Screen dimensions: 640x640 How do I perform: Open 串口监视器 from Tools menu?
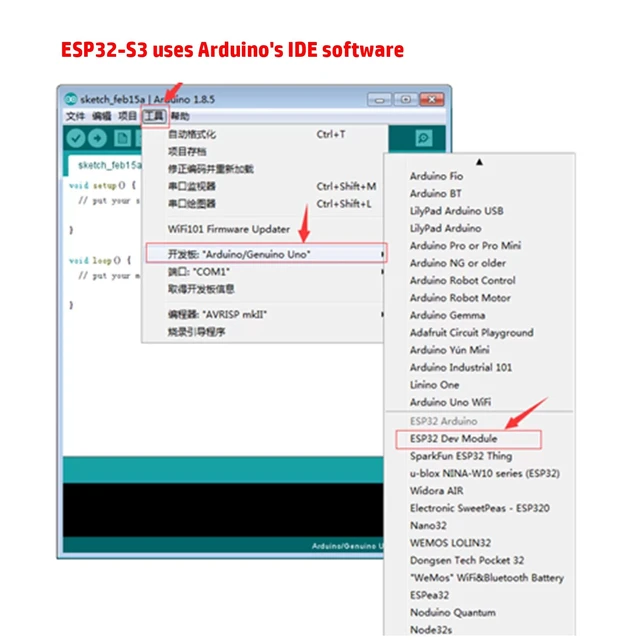point(263,187)
